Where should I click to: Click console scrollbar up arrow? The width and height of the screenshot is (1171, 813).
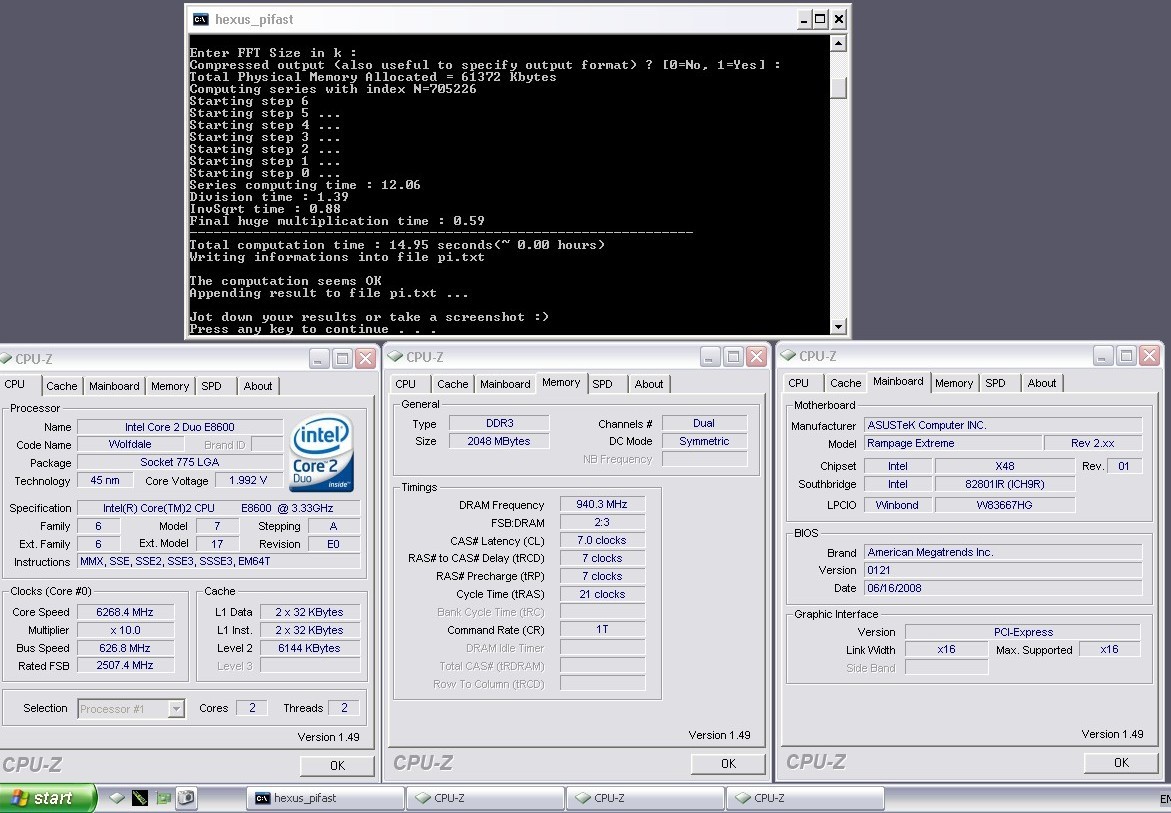click(838, 43)
